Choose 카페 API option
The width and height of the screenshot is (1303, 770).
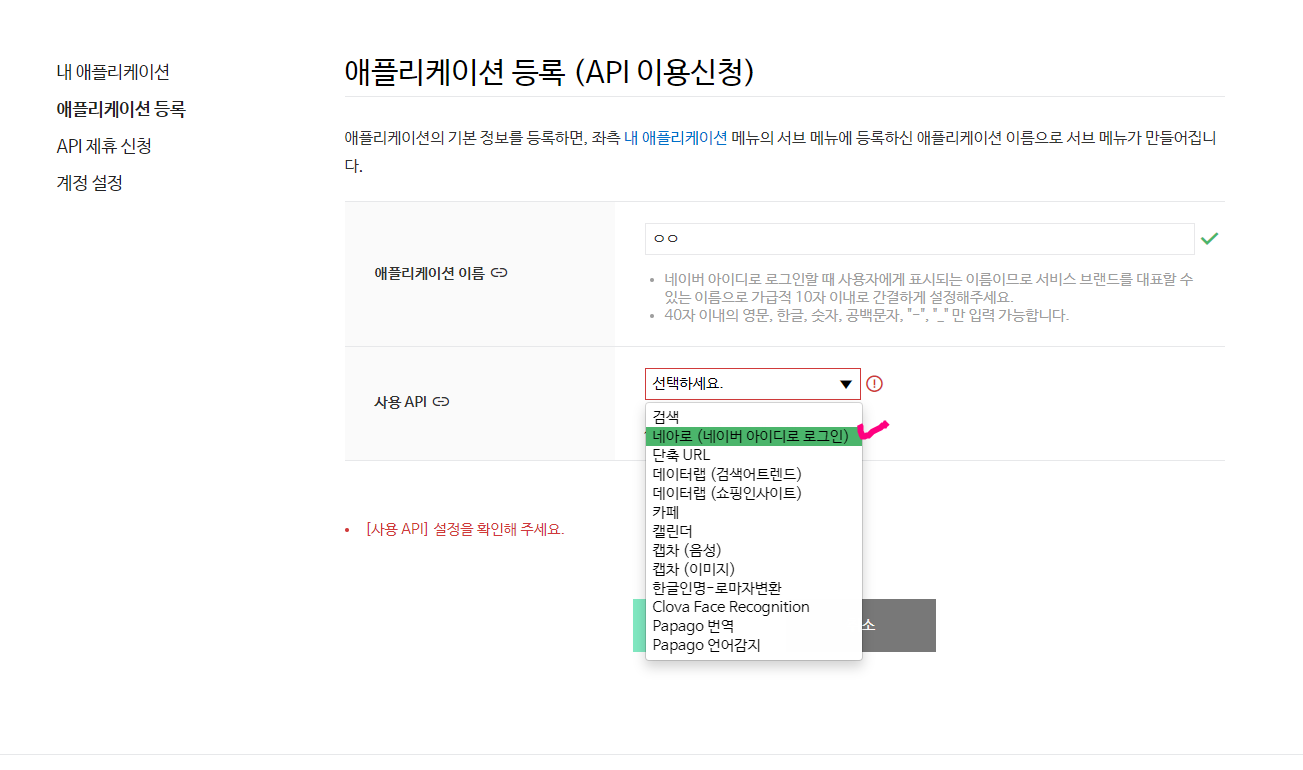[754, 512]
